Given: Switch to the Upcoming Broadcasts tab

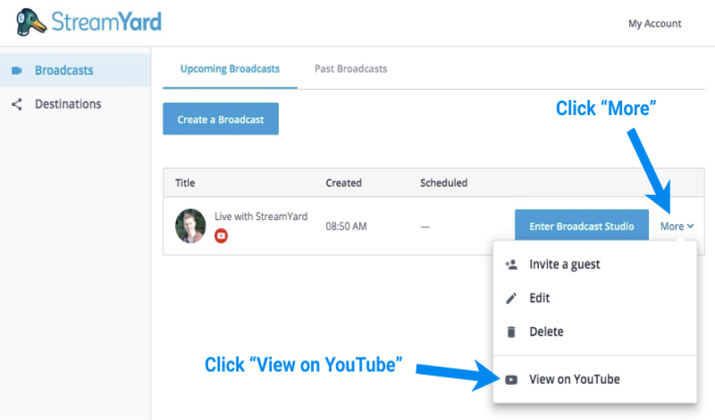Looking at the screenshot, I should pyautogui.click(x=230, y=69).
